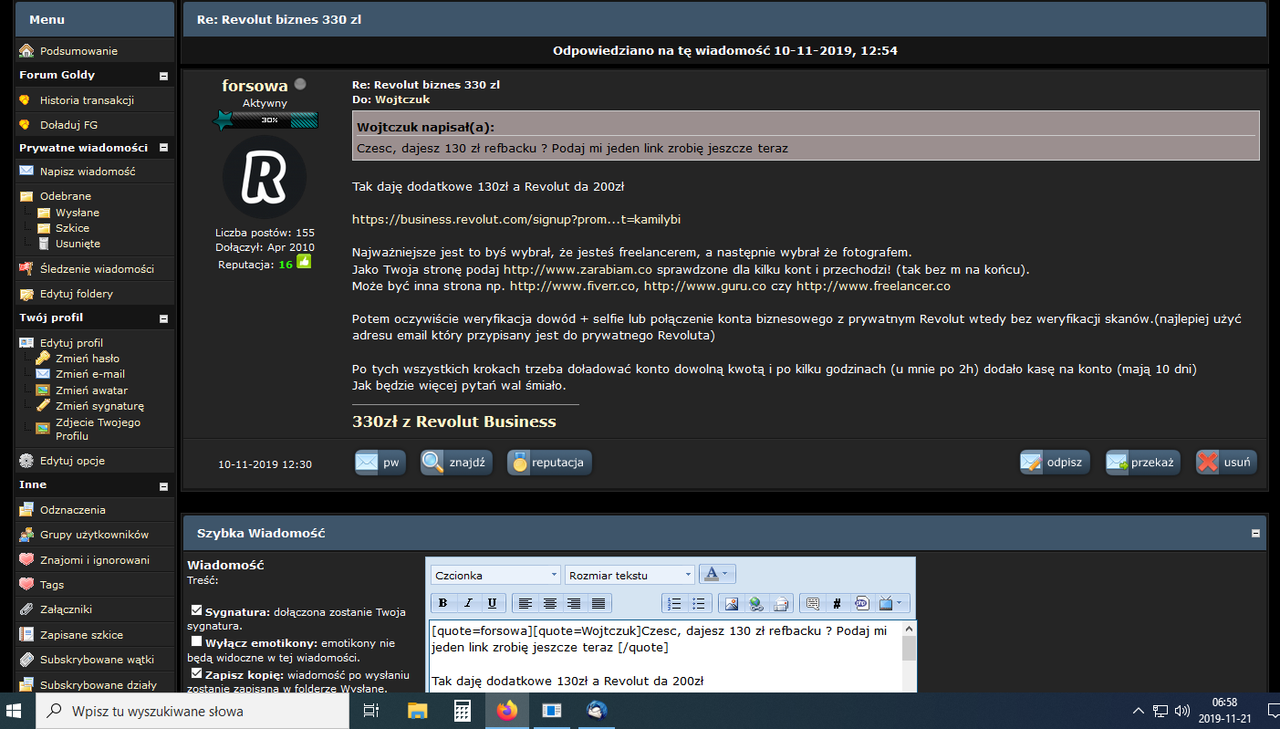Screen dimensions: 1280x729
Task: Click the green reputation thumbs-up icon
Action: (304, 262)
